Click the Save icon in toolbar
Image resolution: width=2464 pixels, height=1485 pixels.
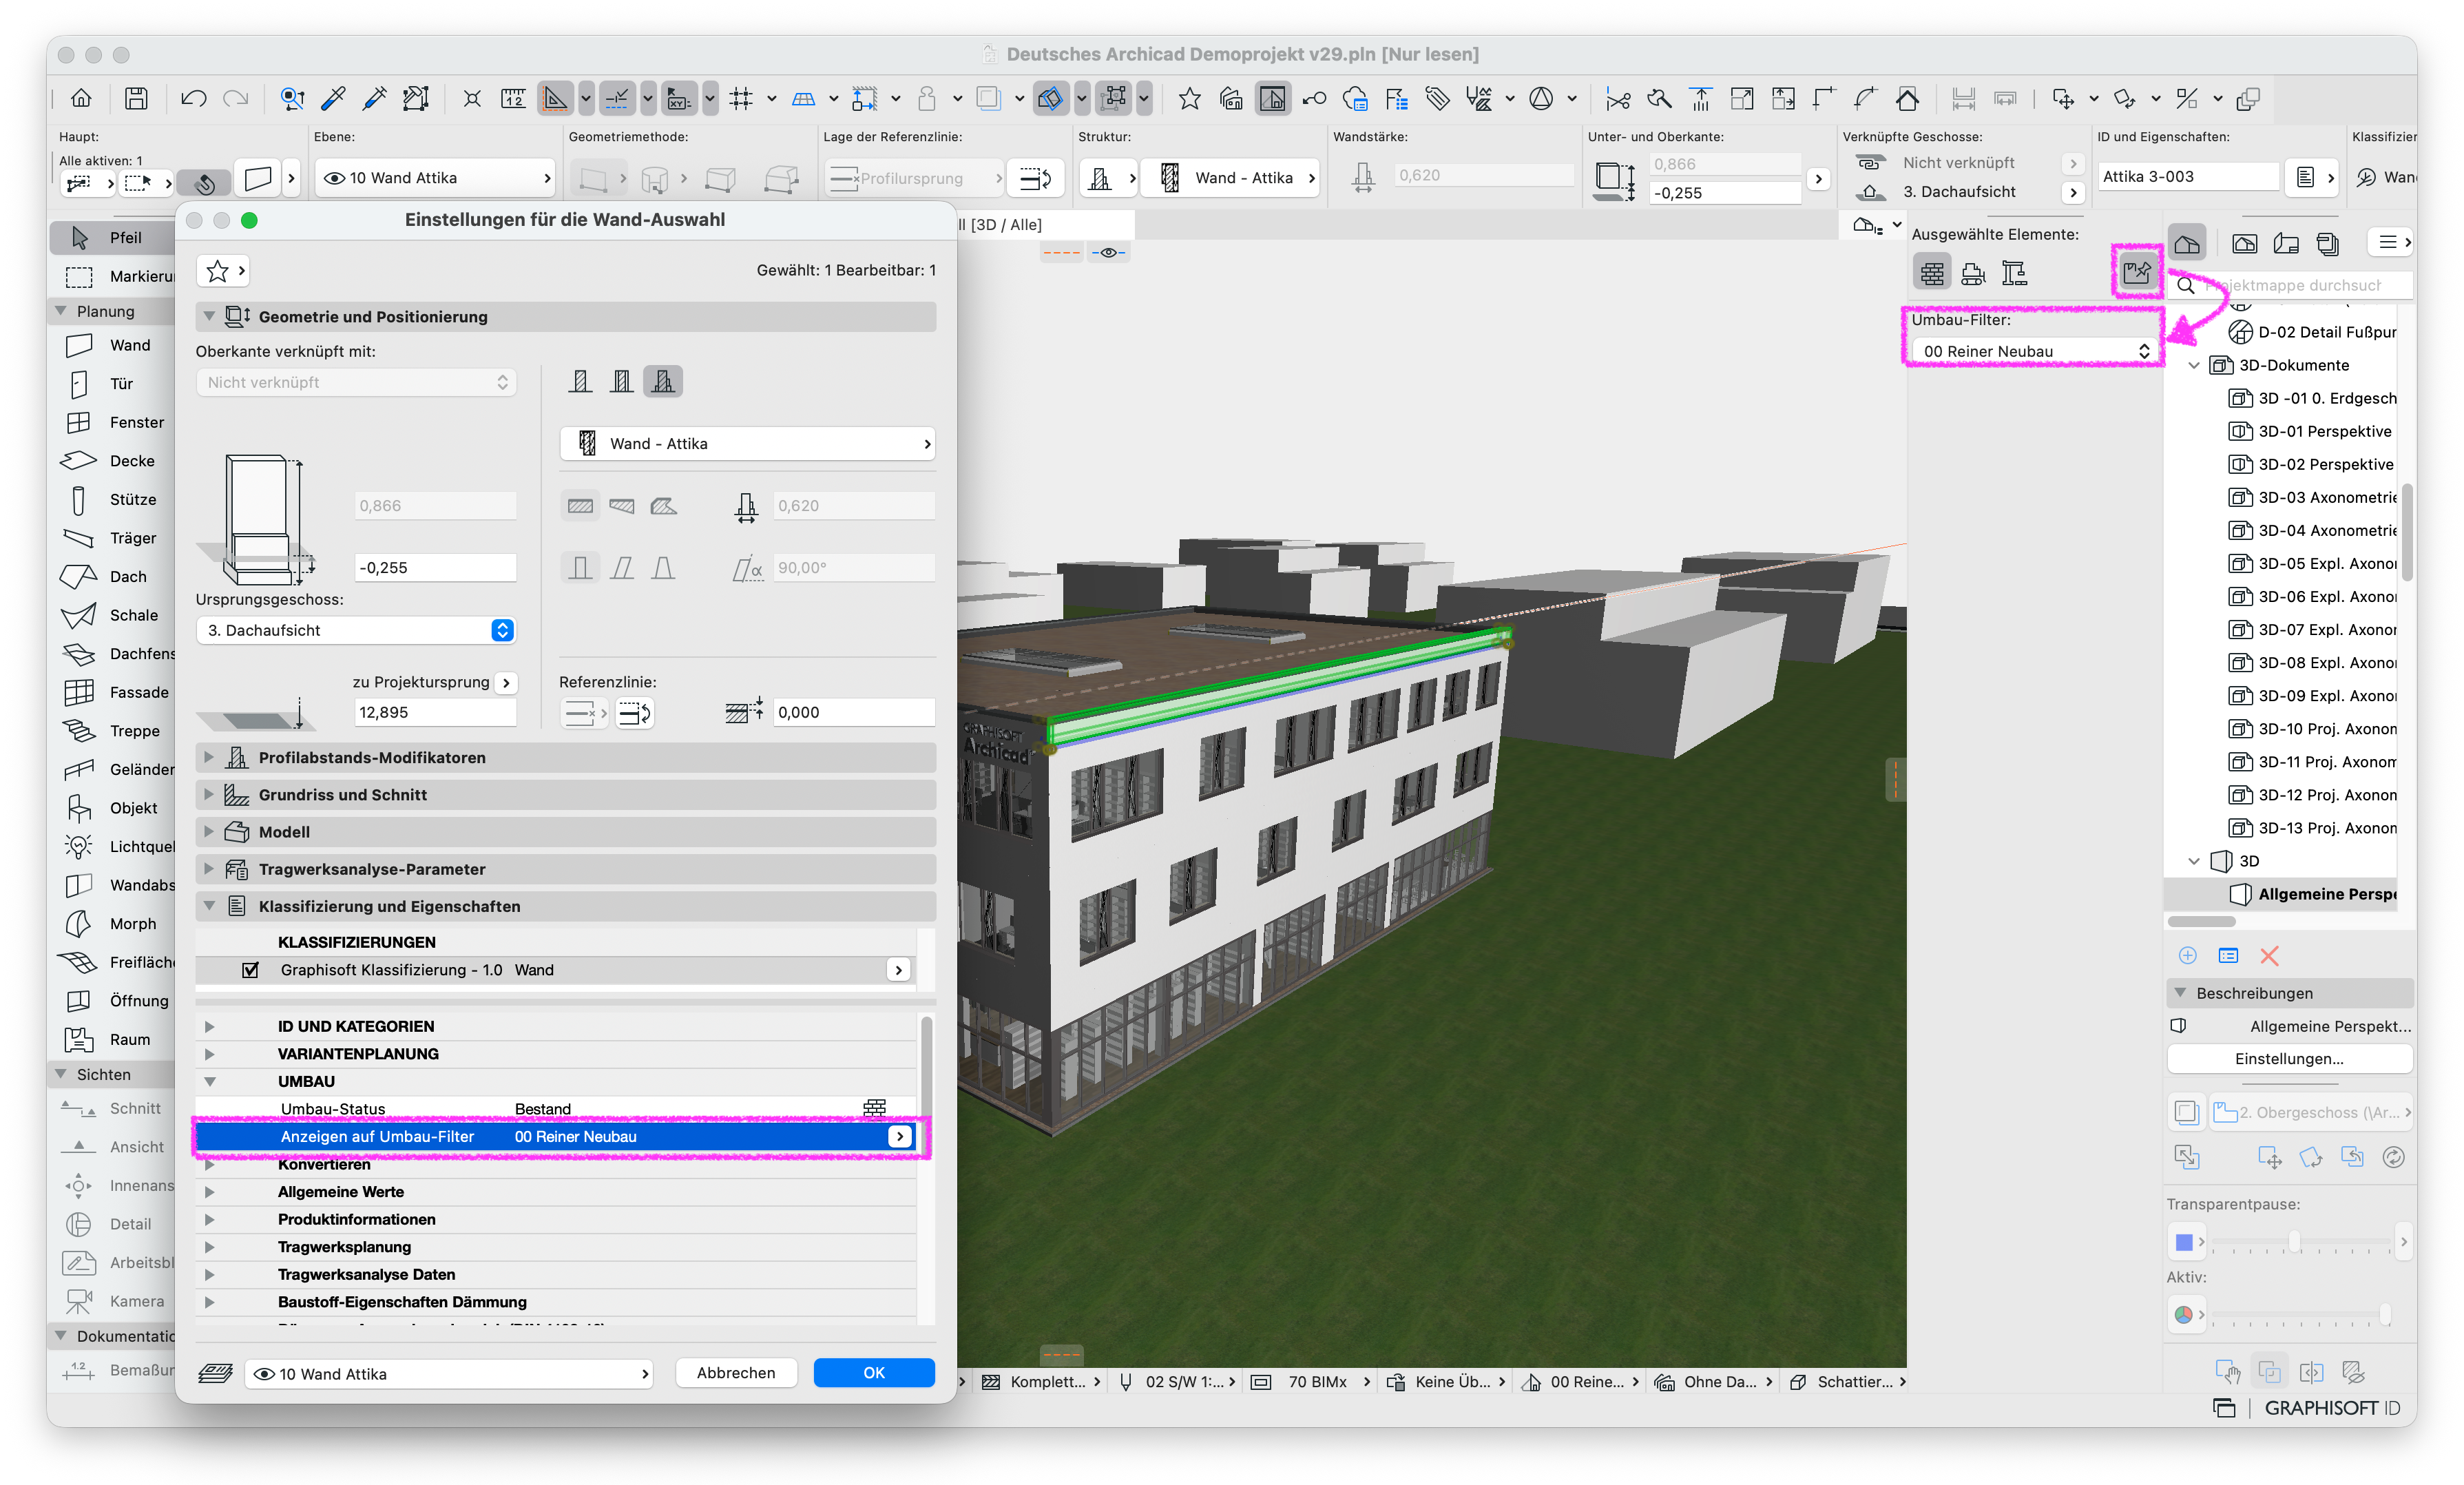tap(136, 98)
